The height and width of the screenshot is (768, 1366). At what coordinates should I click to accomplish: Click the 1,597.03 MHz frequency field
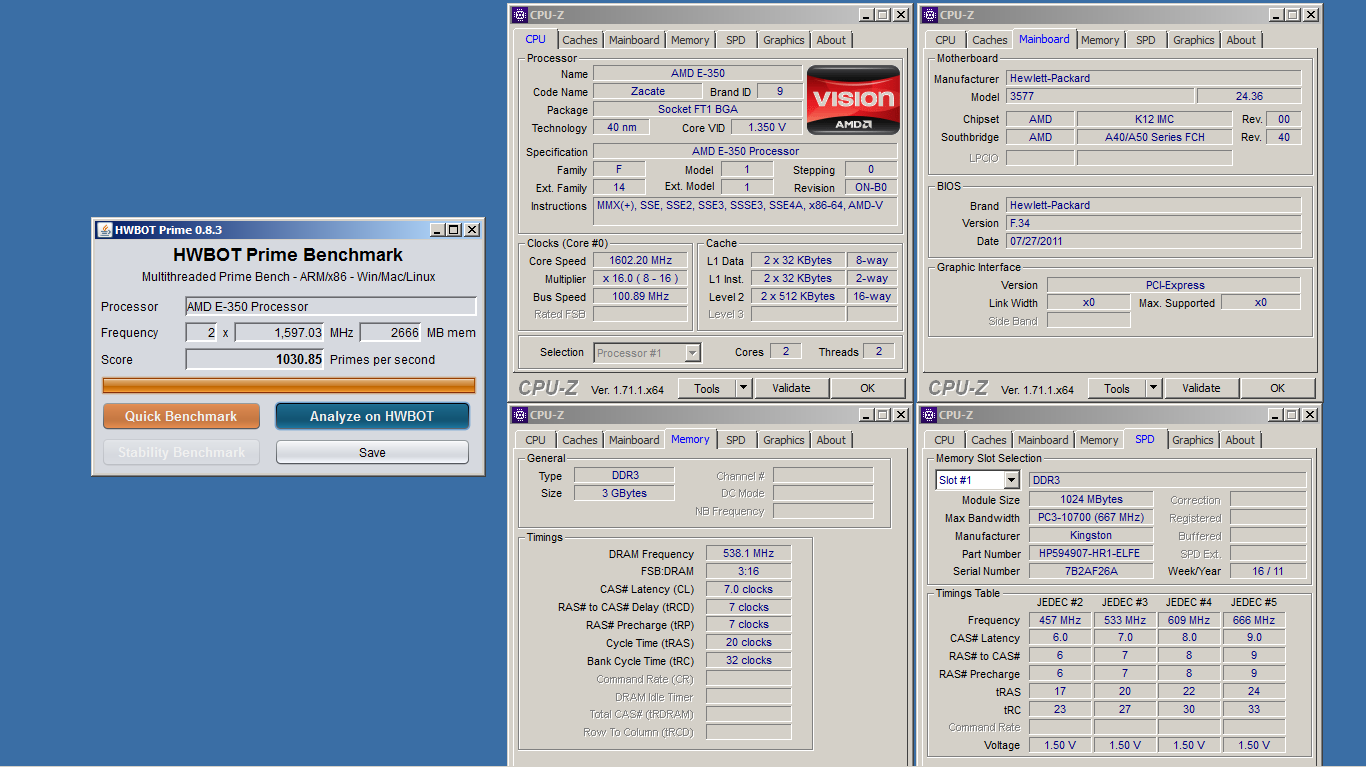(280, 333)
